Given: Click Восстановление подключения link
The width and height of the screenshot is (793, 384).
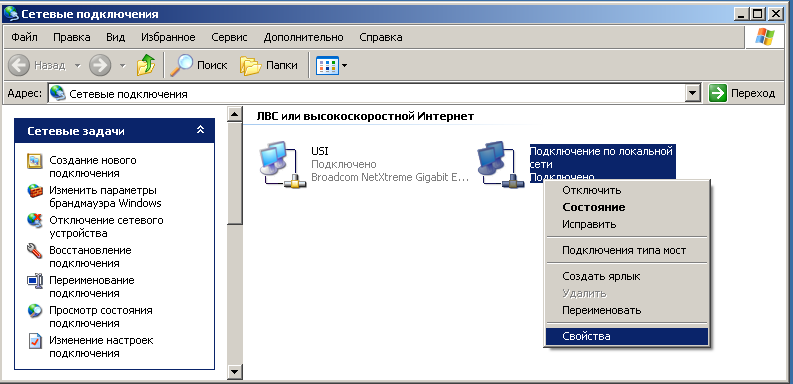Looking at the screenshot, I should [90, 257].
